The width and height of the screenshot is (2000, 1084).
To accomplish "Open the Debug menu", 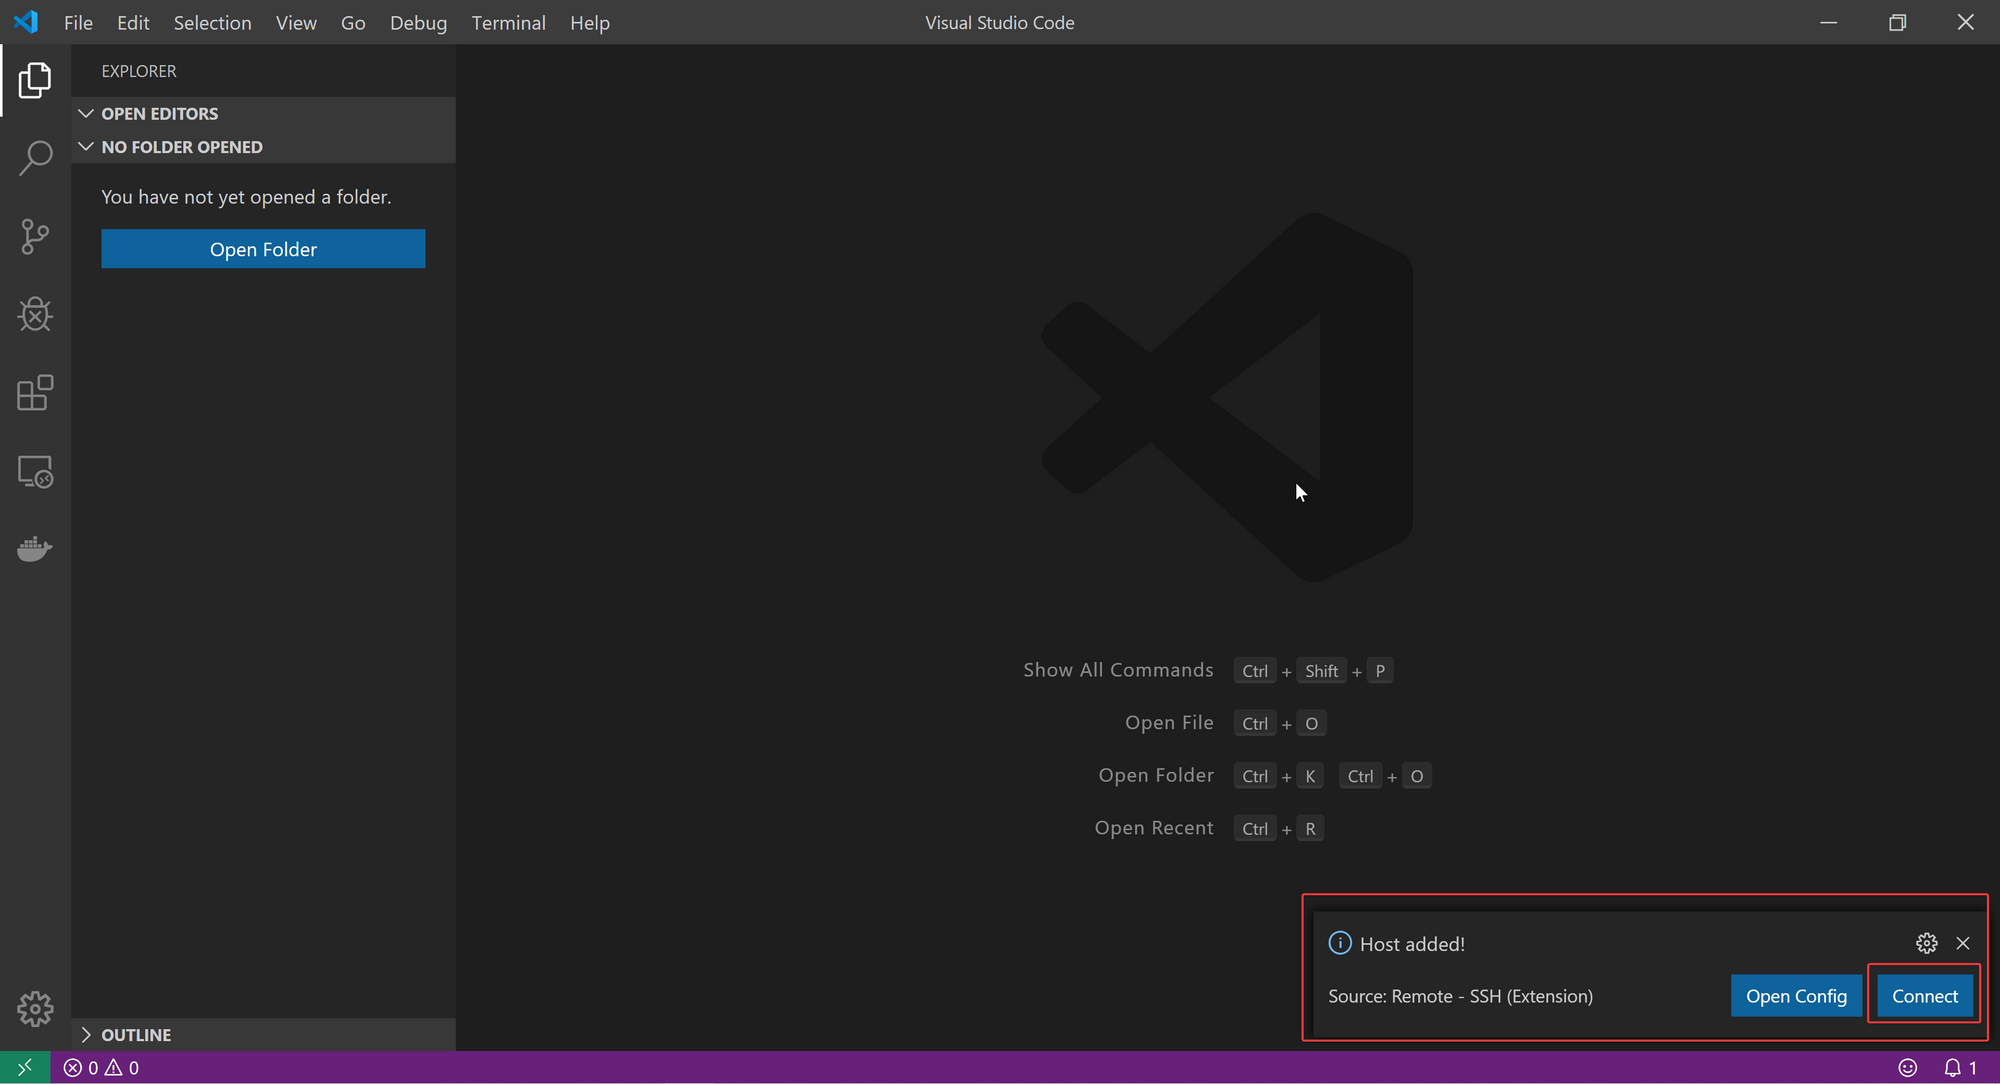I will (418, 22).
